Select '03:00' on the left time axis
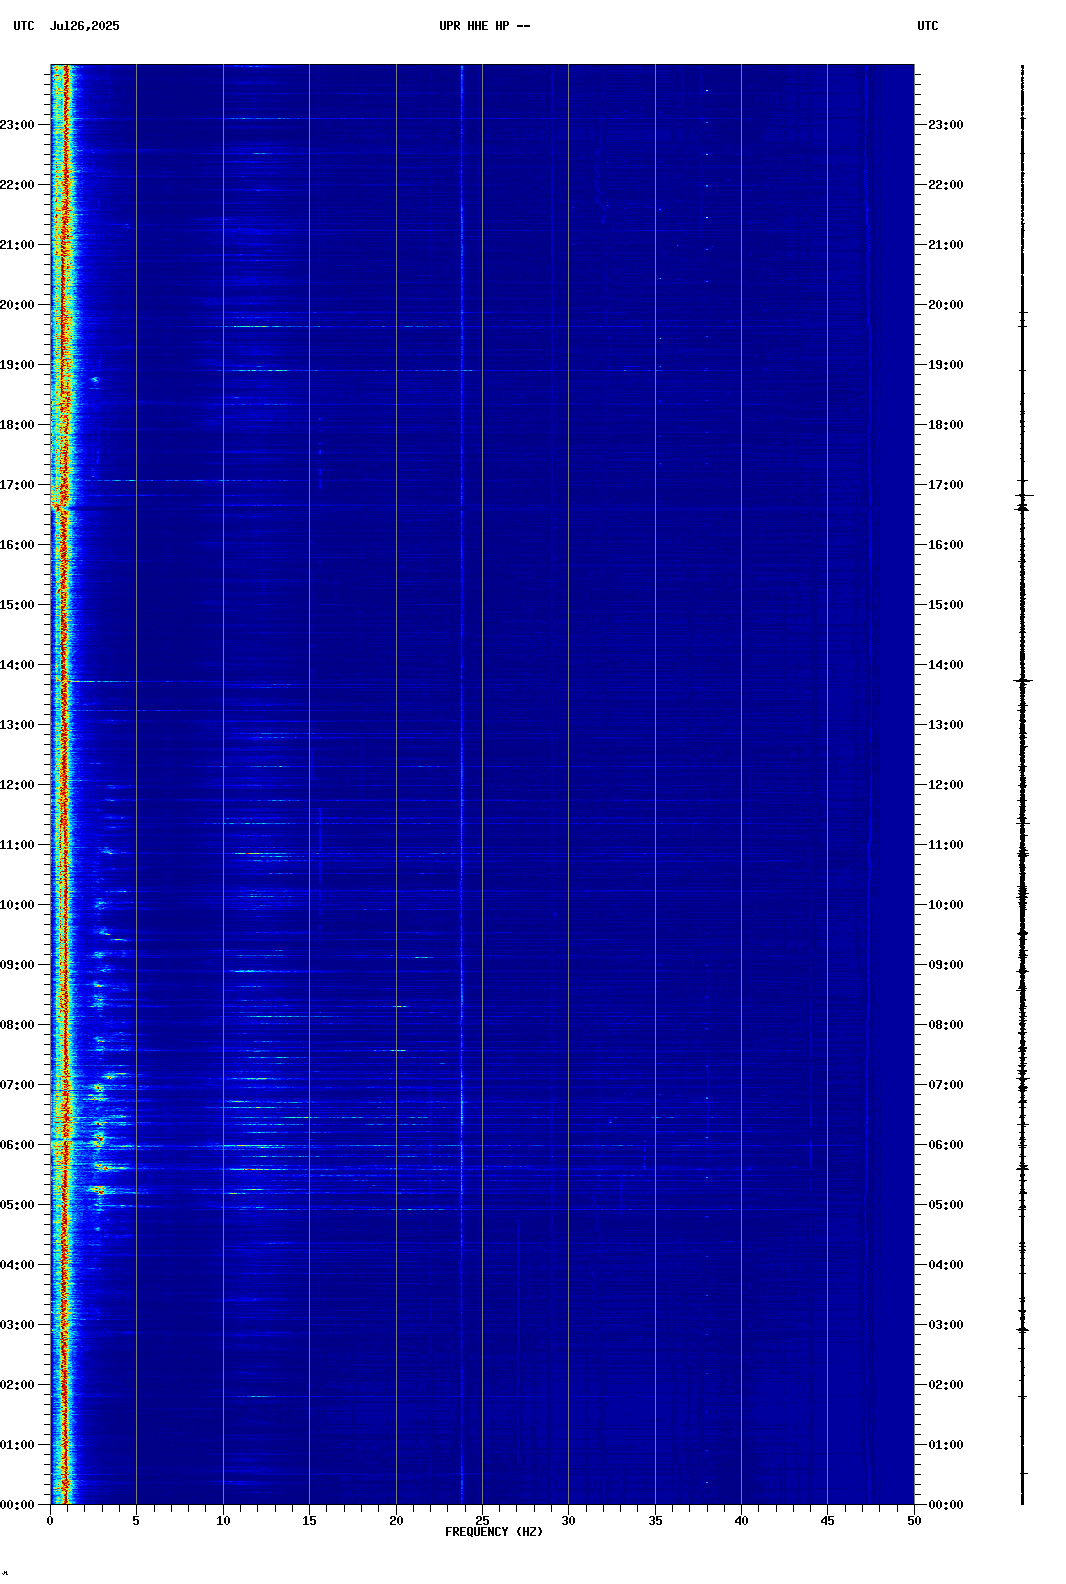The height and width of the screenshot is (1584, 1066). coord(17,1325)
